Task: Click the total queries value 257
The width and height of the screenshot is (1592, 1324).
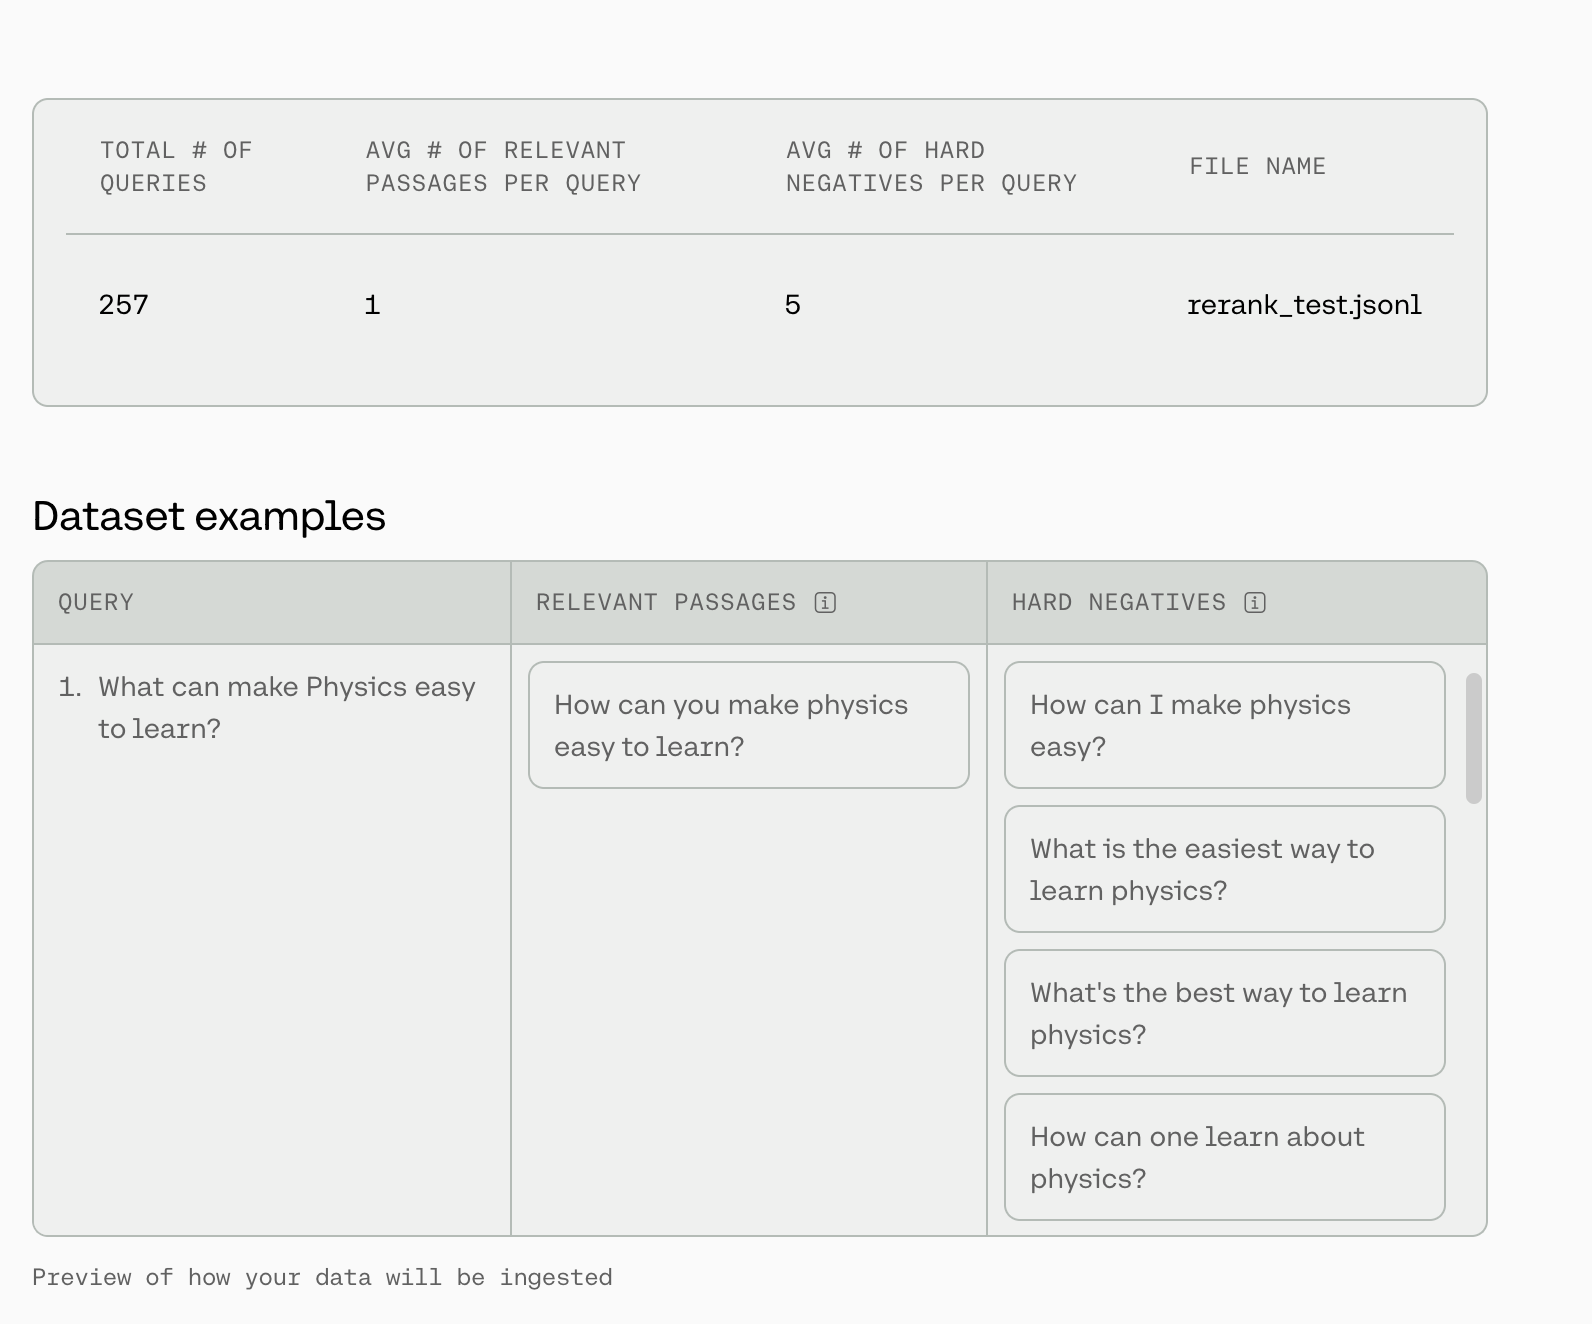Action: [x=124, y=305]
